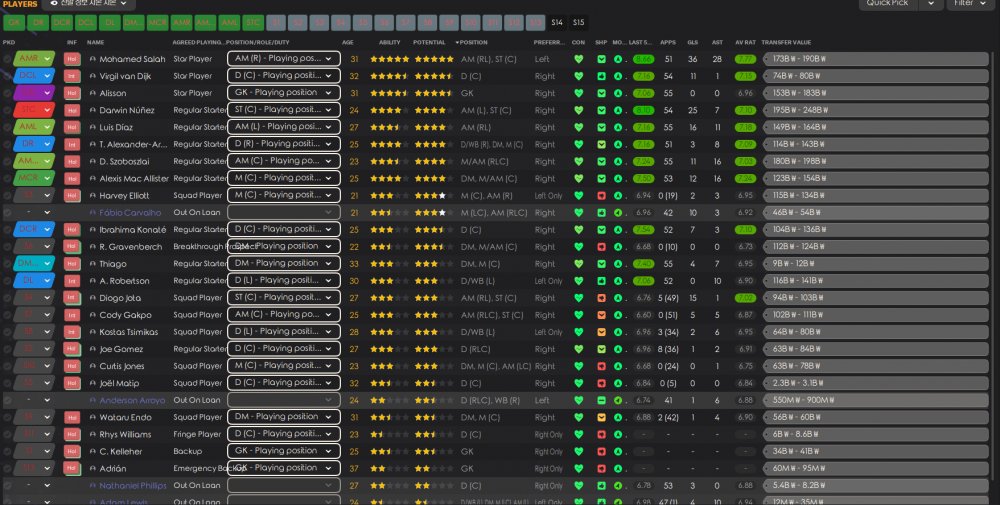Click the Quick Pick button

(x=888, y=4)
